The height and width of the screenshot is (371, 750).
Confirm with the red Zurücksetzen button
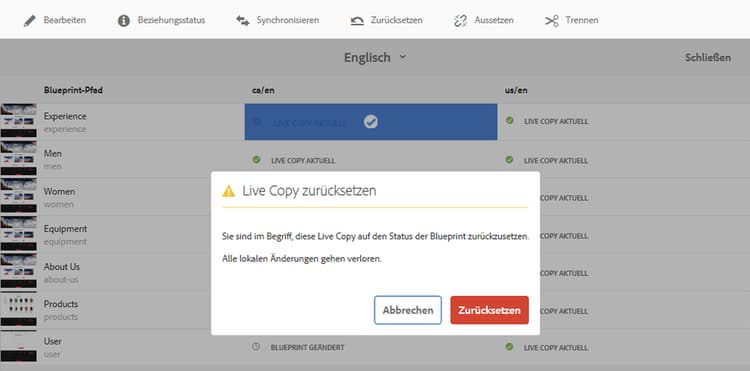(x=489, y=310)
